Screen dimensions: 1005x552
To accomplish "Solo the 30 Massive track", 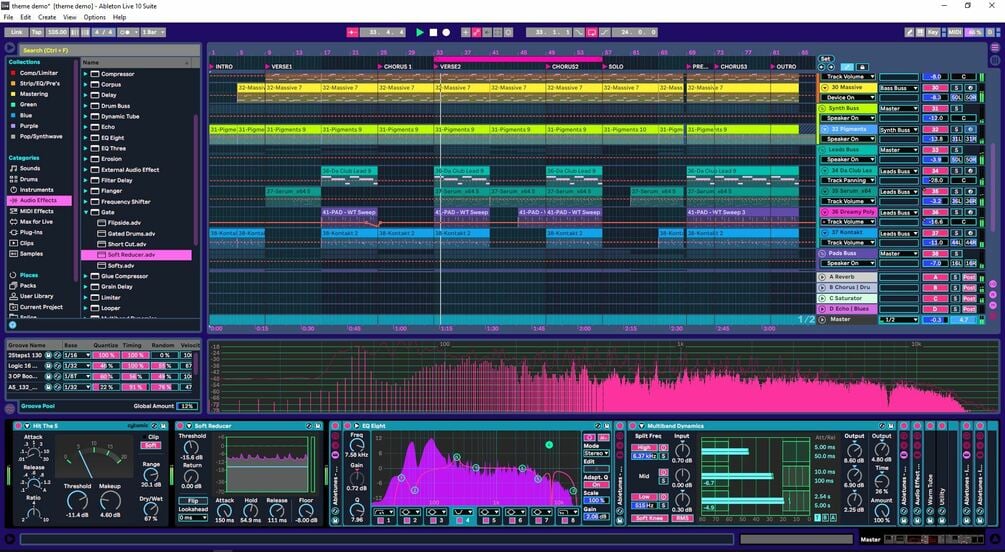I will click(956, 88).
